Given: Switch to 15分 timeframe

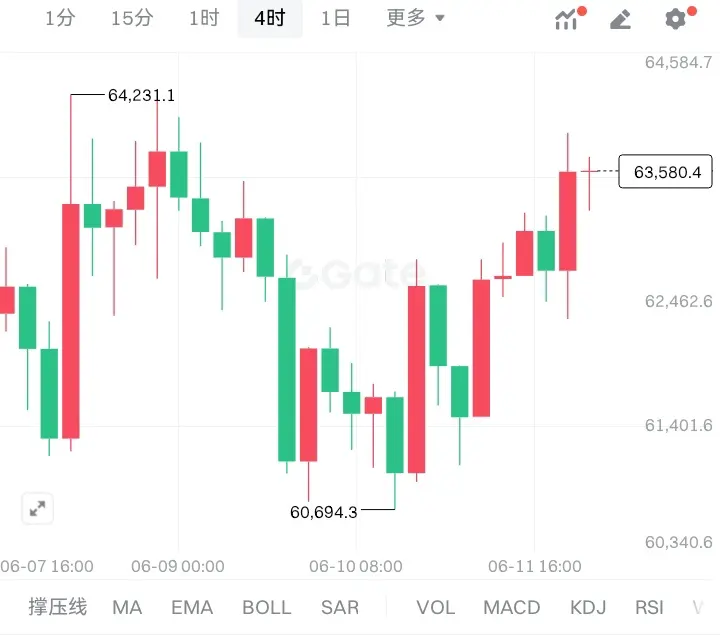Looking at the screenshot, I should point(132,18).
